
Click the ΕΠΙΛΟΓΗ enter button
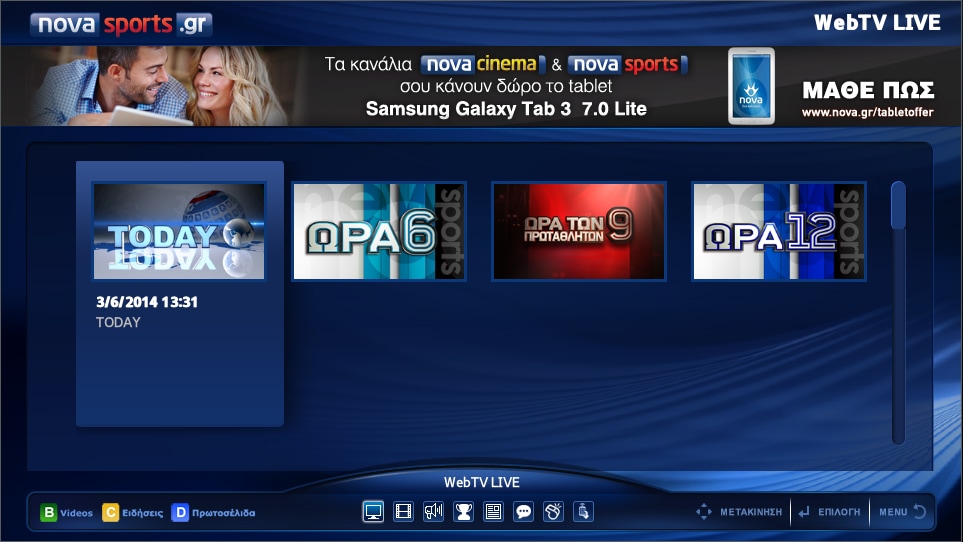(829, 511)
